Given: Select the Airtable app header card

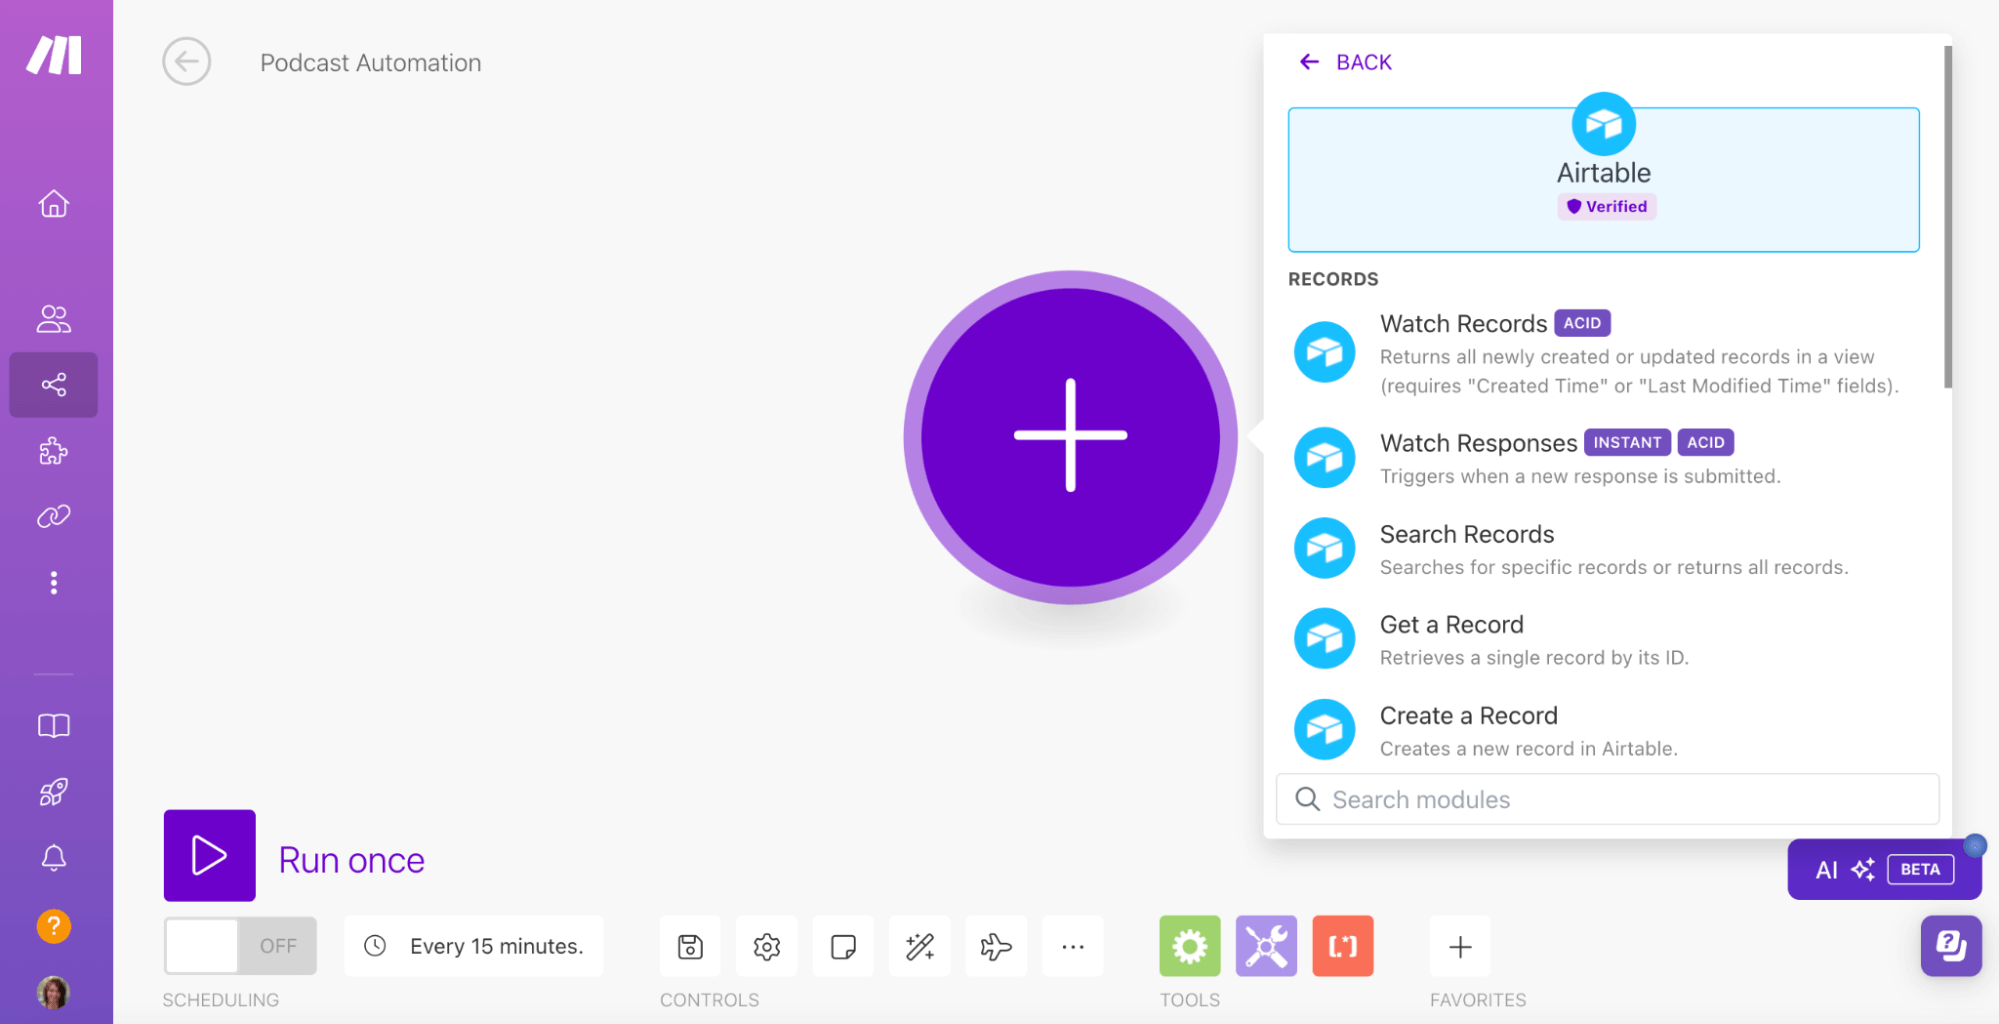Looking at the screenshot, I should (1604, 179).
